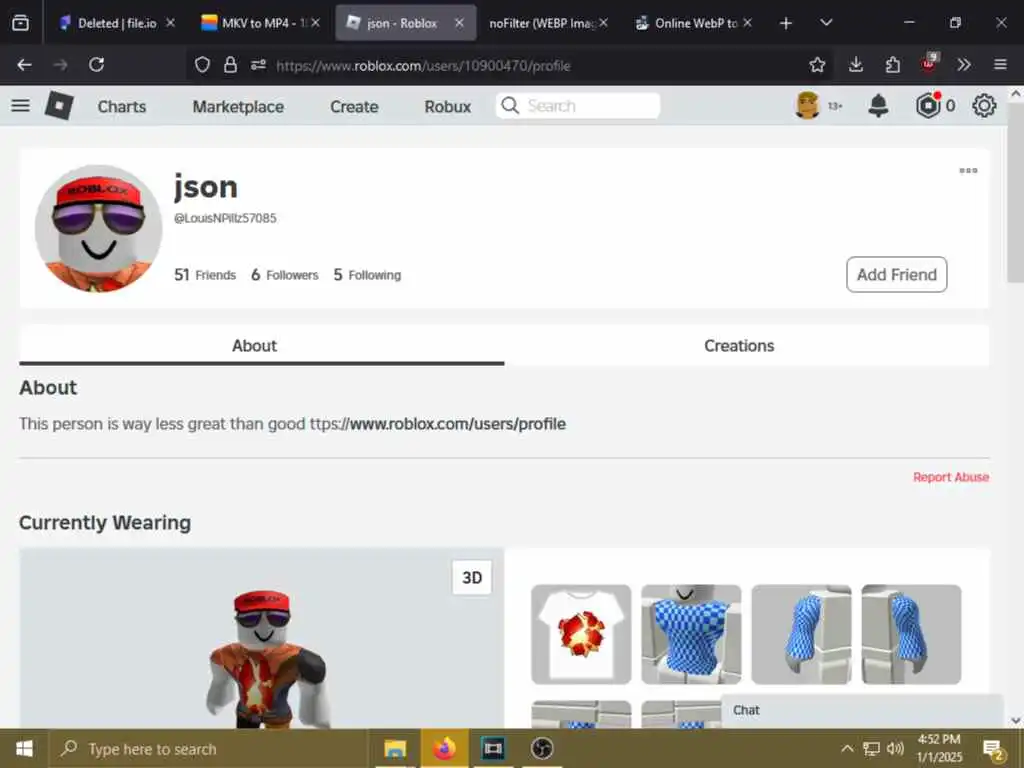Click the profile avatar picture
Viewport: 1024px width, 768px height.
(99, 228)
